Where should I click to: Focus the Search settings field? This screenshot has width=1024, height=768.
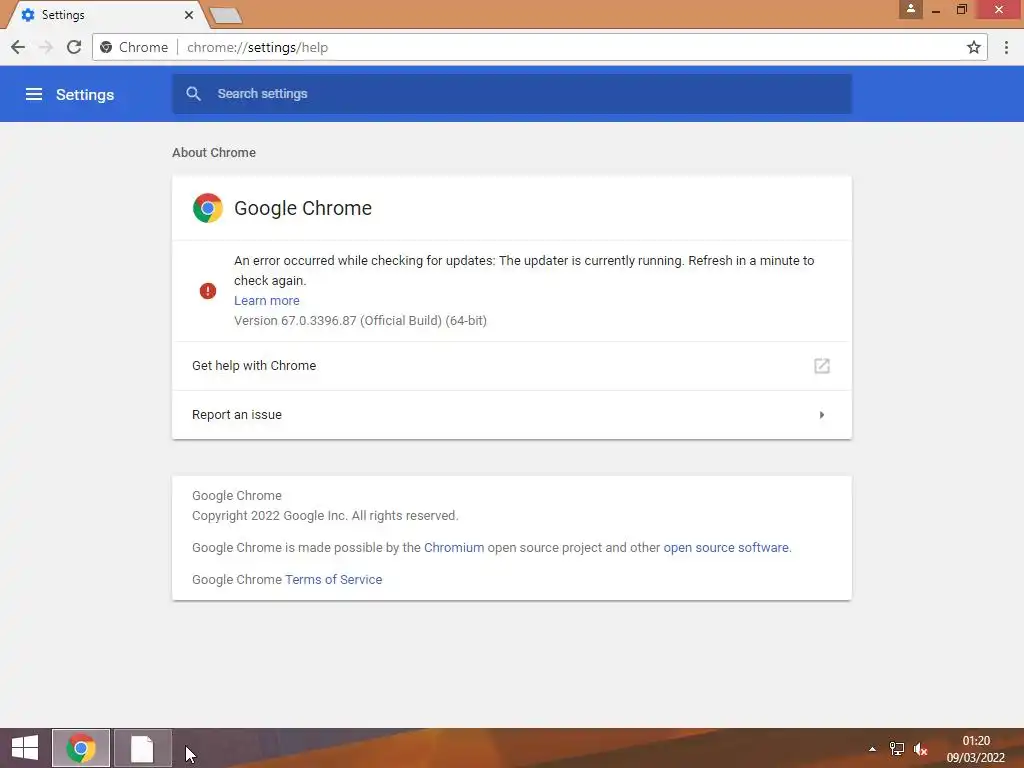coord(511,94)
